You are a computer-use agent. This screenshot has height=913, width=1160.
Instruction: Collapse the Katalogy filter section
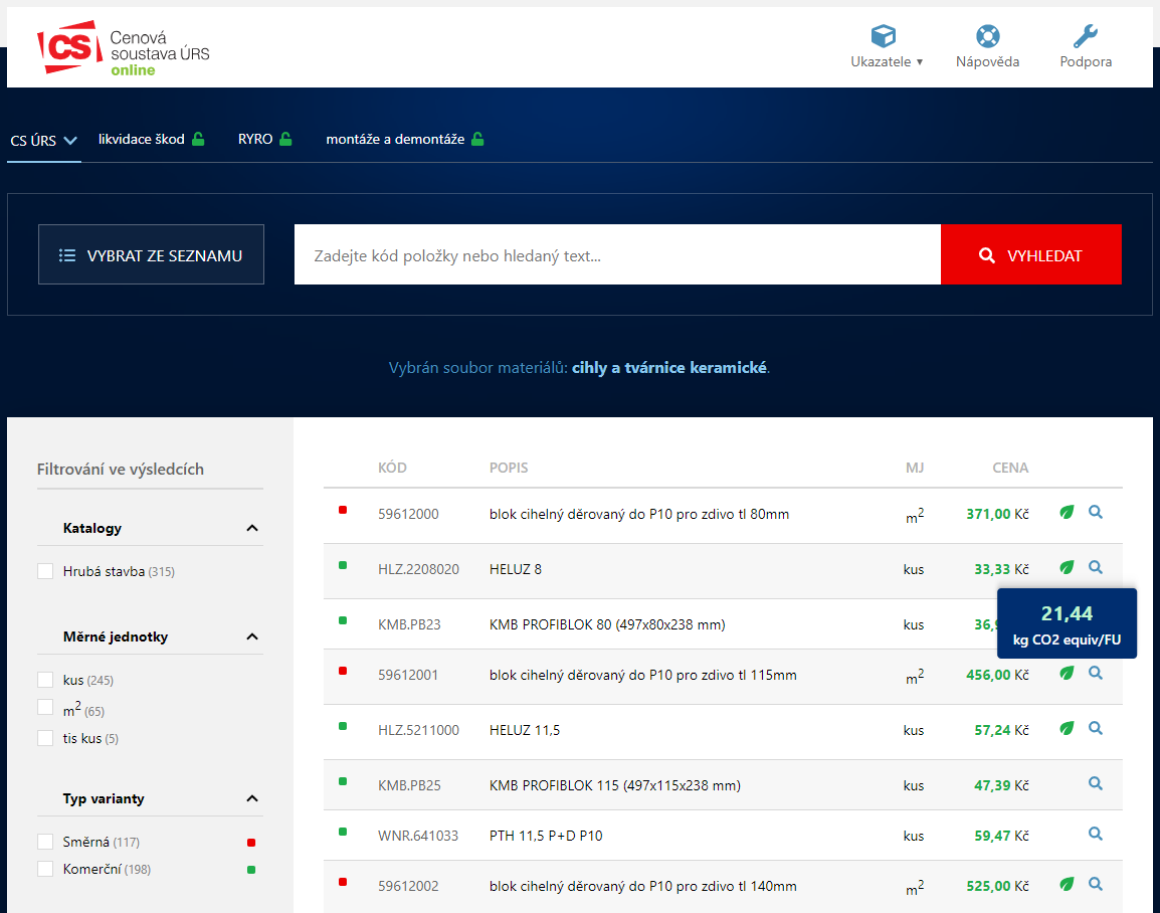point(252,528)
